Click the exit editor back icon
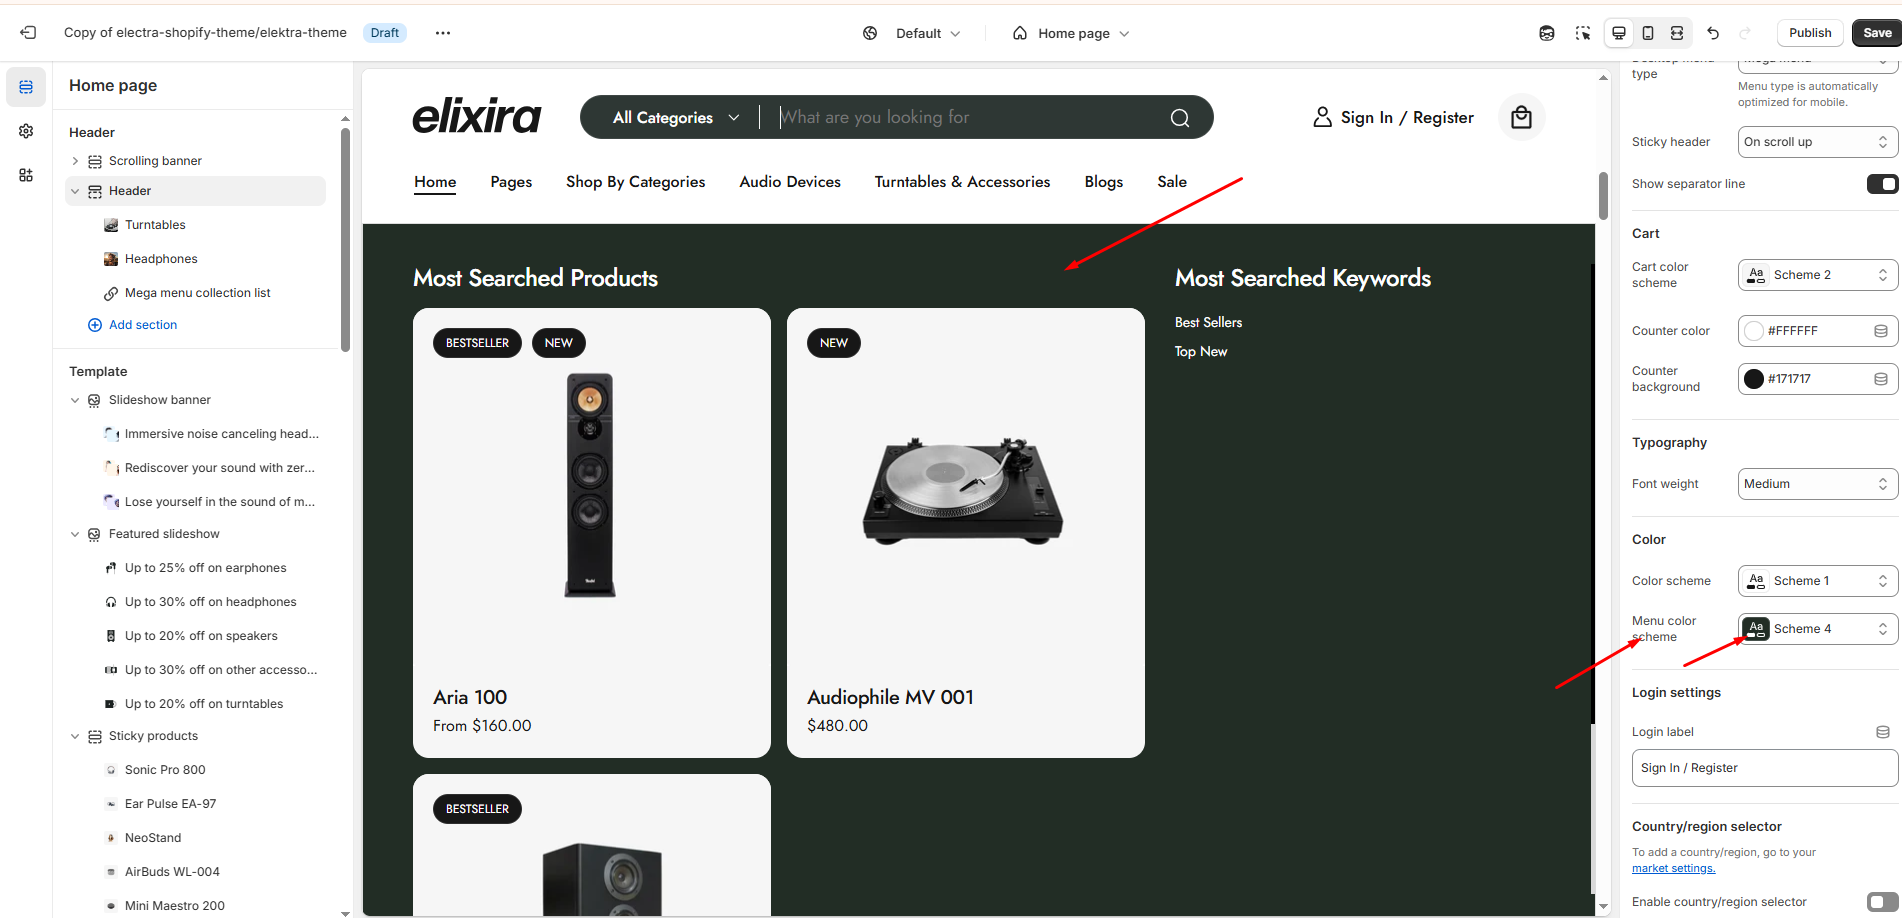The image size is (1902, 918). click(28, 33)
